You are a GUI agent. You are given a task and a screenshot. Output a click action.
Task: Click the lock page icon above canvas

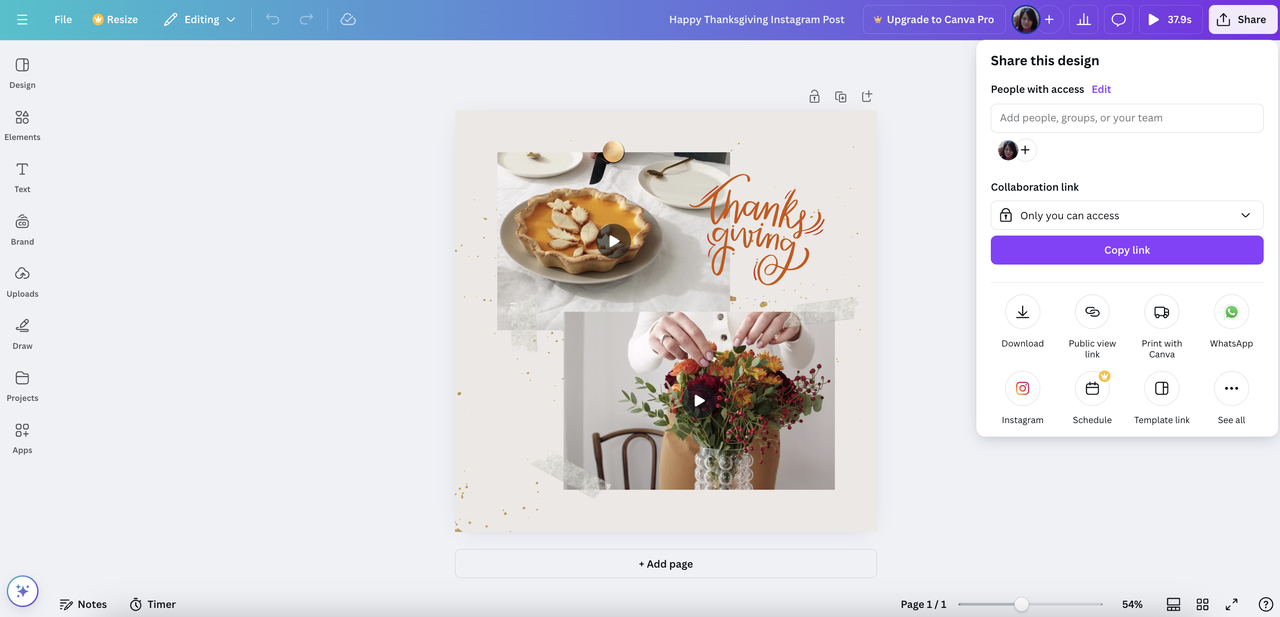pos(814,96)
